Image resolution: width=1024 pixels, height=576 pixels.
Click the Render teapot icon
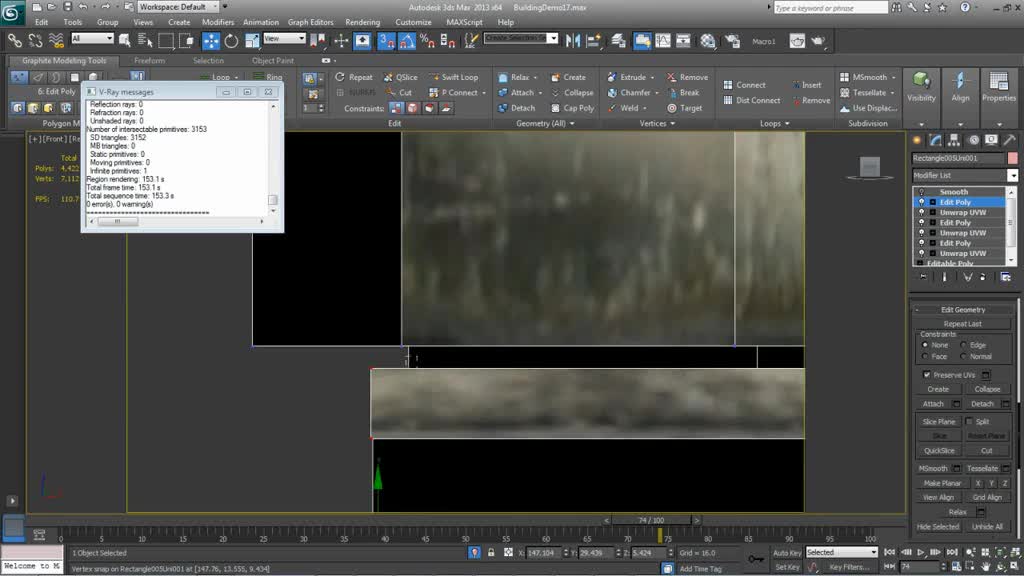click(x=818, y=41)
